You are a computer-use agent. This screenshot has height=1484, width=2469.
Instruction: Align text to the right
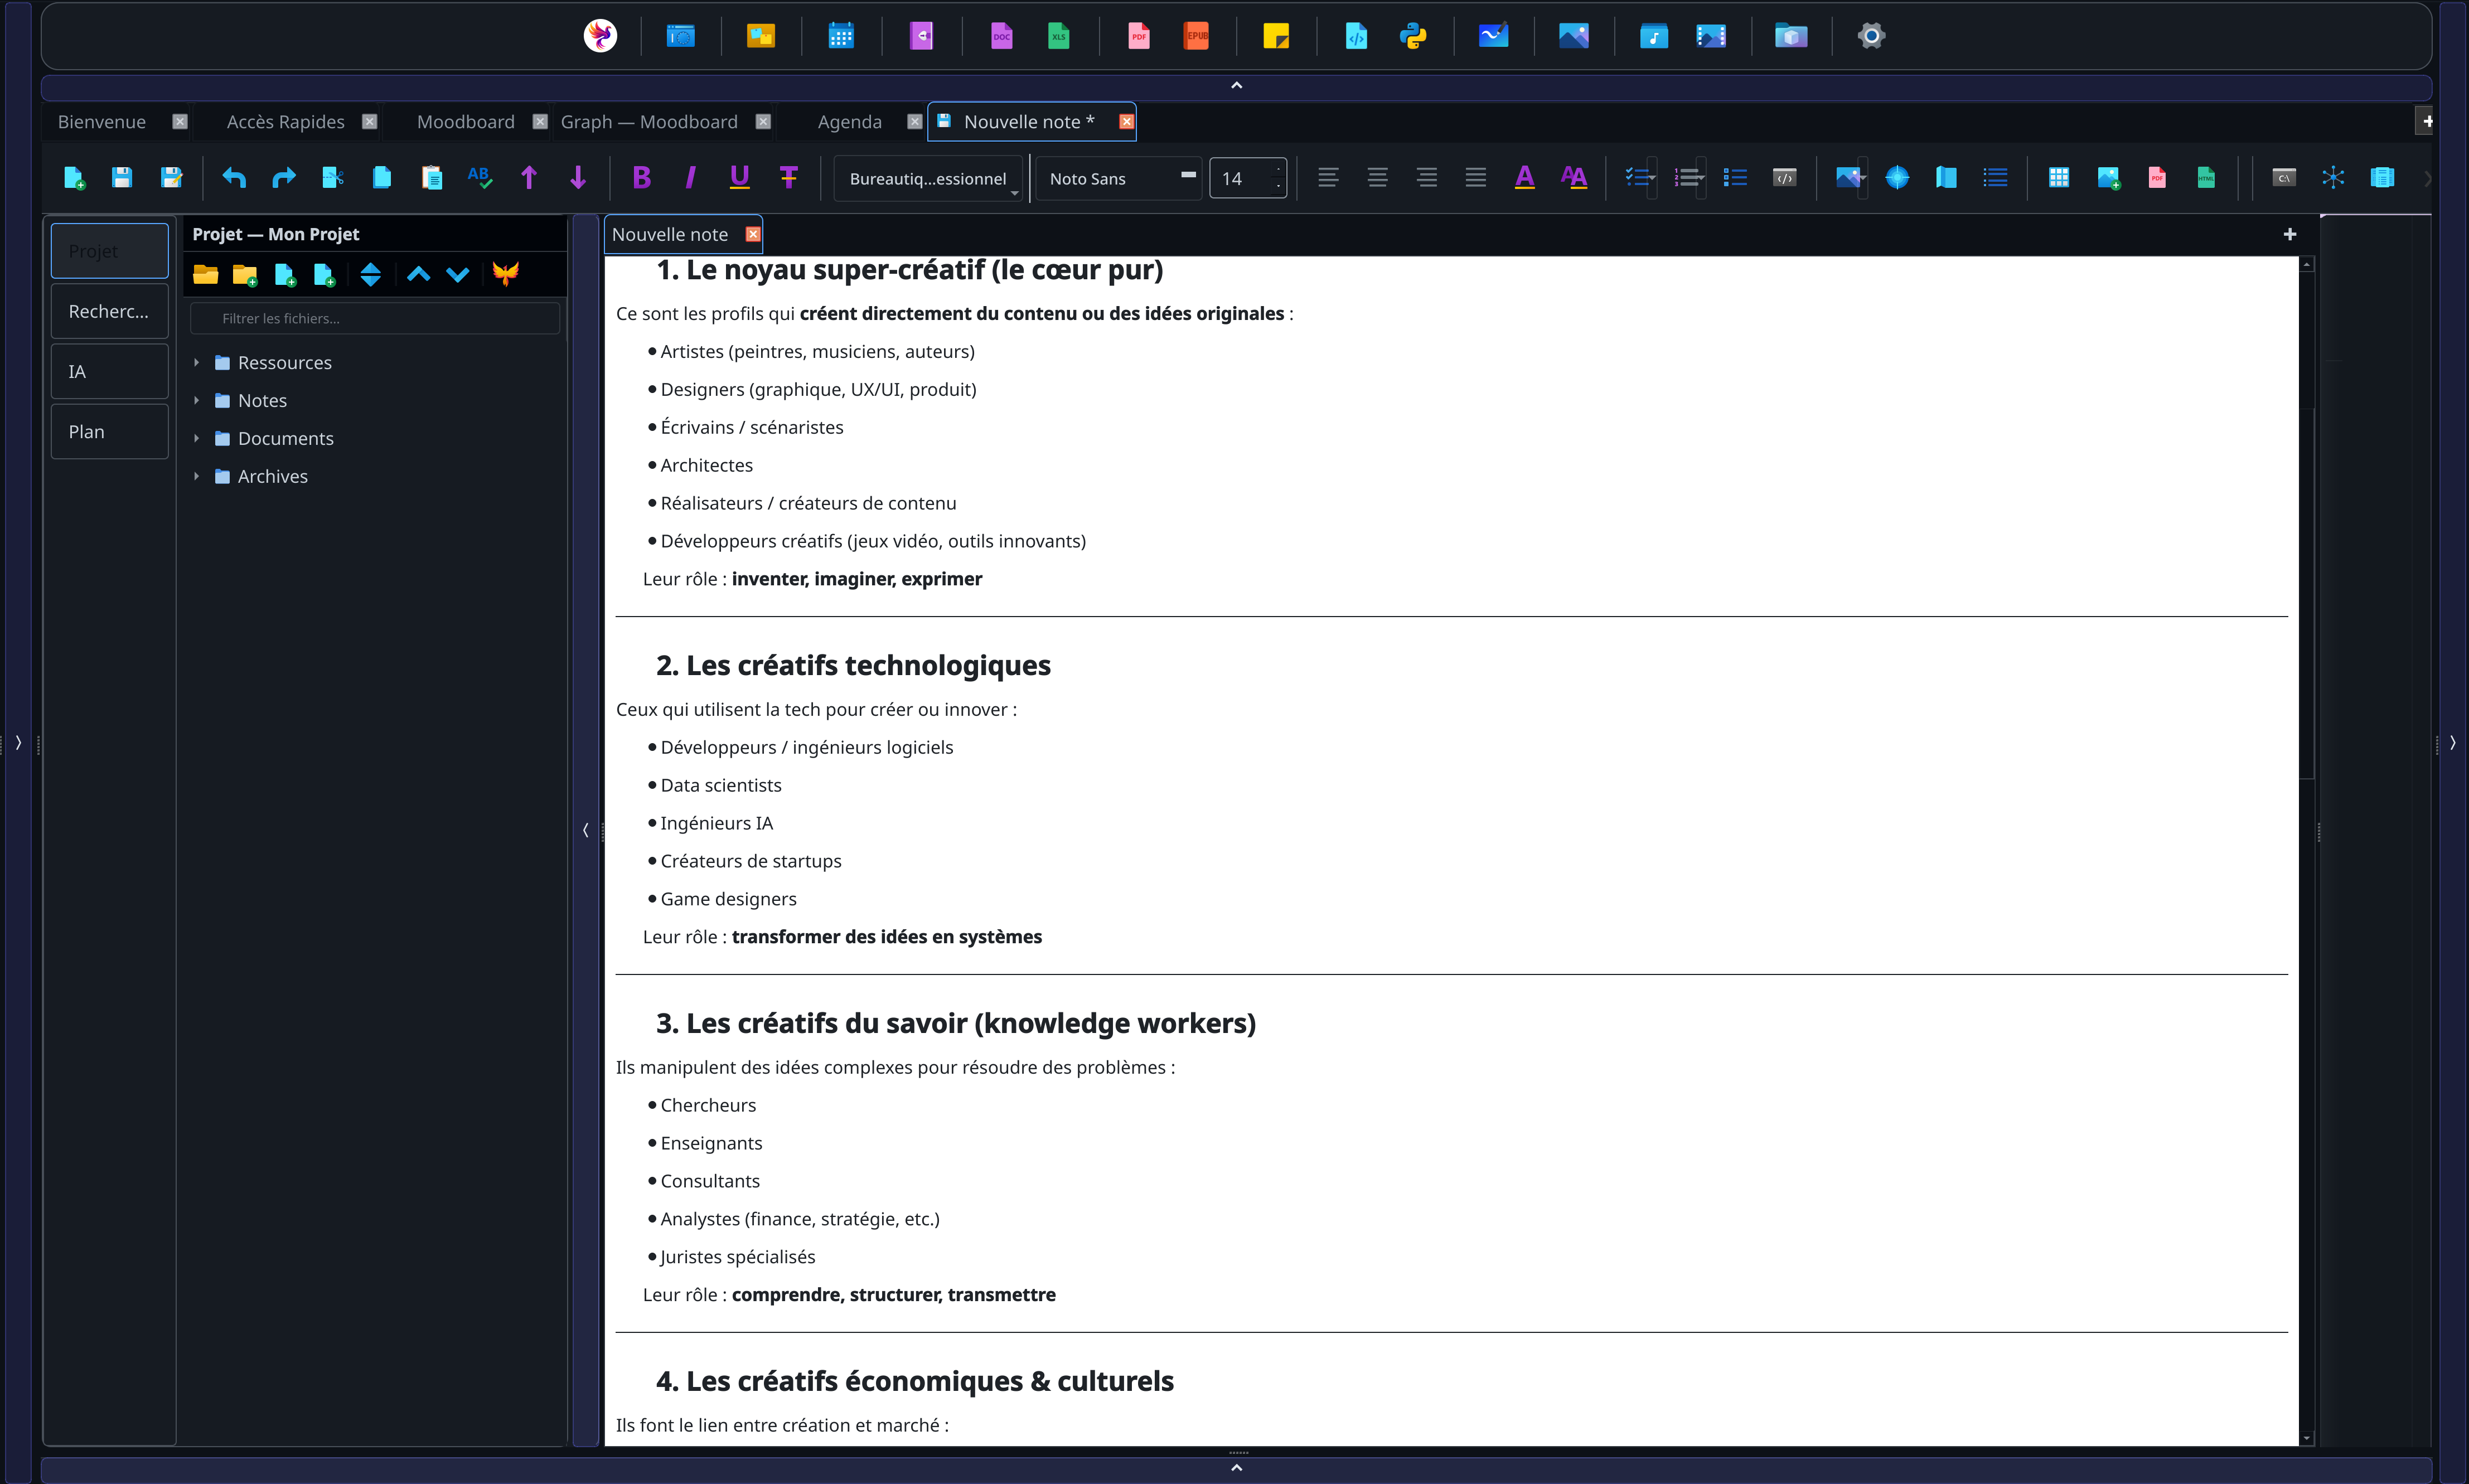coord(1427,178)
